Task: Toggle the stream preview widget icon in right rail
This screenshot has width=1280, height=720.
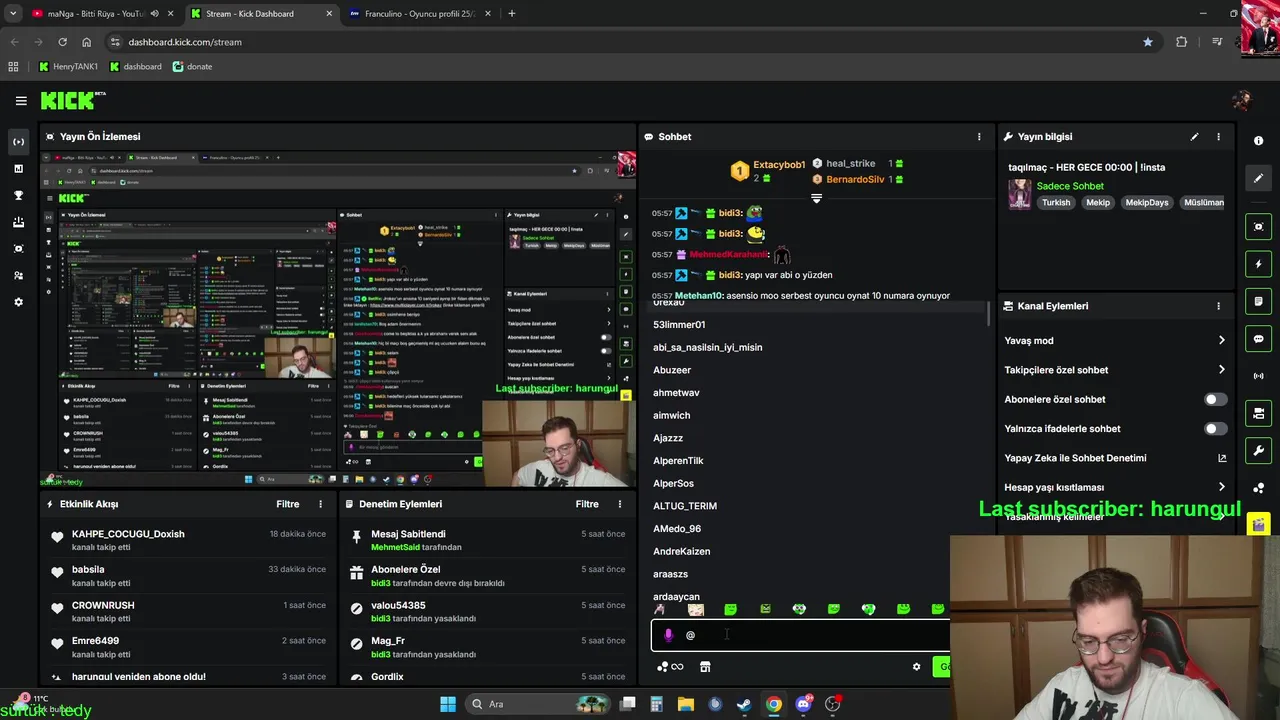Action: click(1259, 227)
